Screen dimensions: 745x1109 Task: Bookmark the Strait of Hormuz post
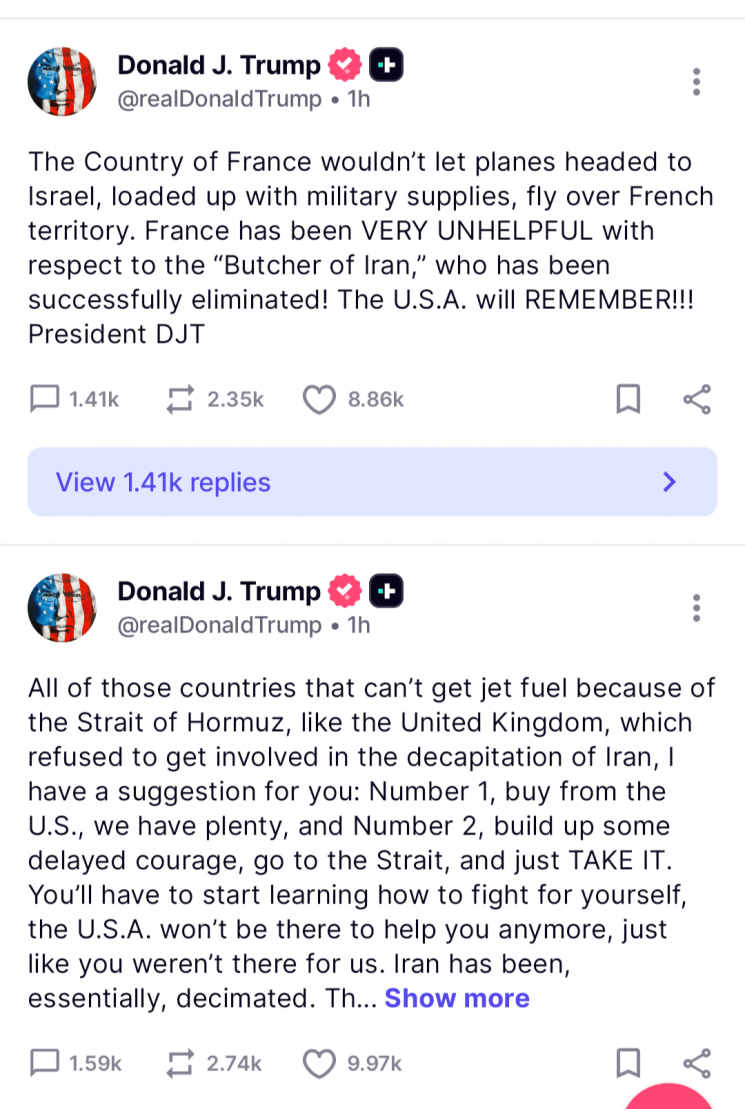pos(628,1063)
